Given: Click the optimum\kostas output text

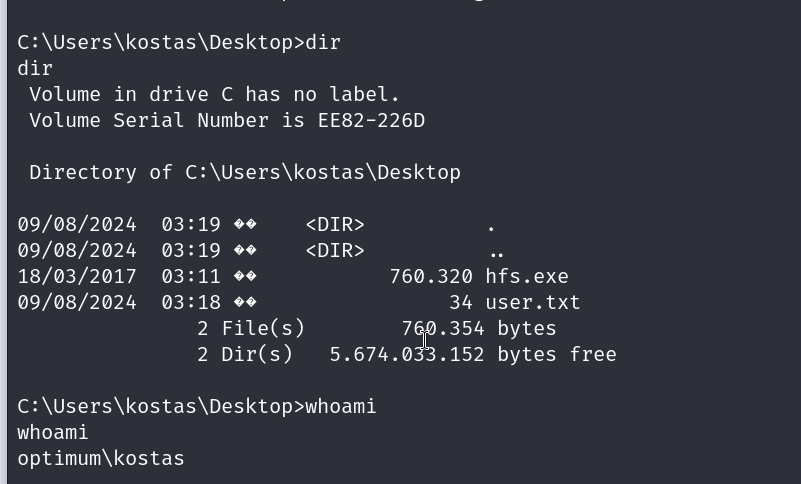Looking at the screenshot, I should 101,459.
